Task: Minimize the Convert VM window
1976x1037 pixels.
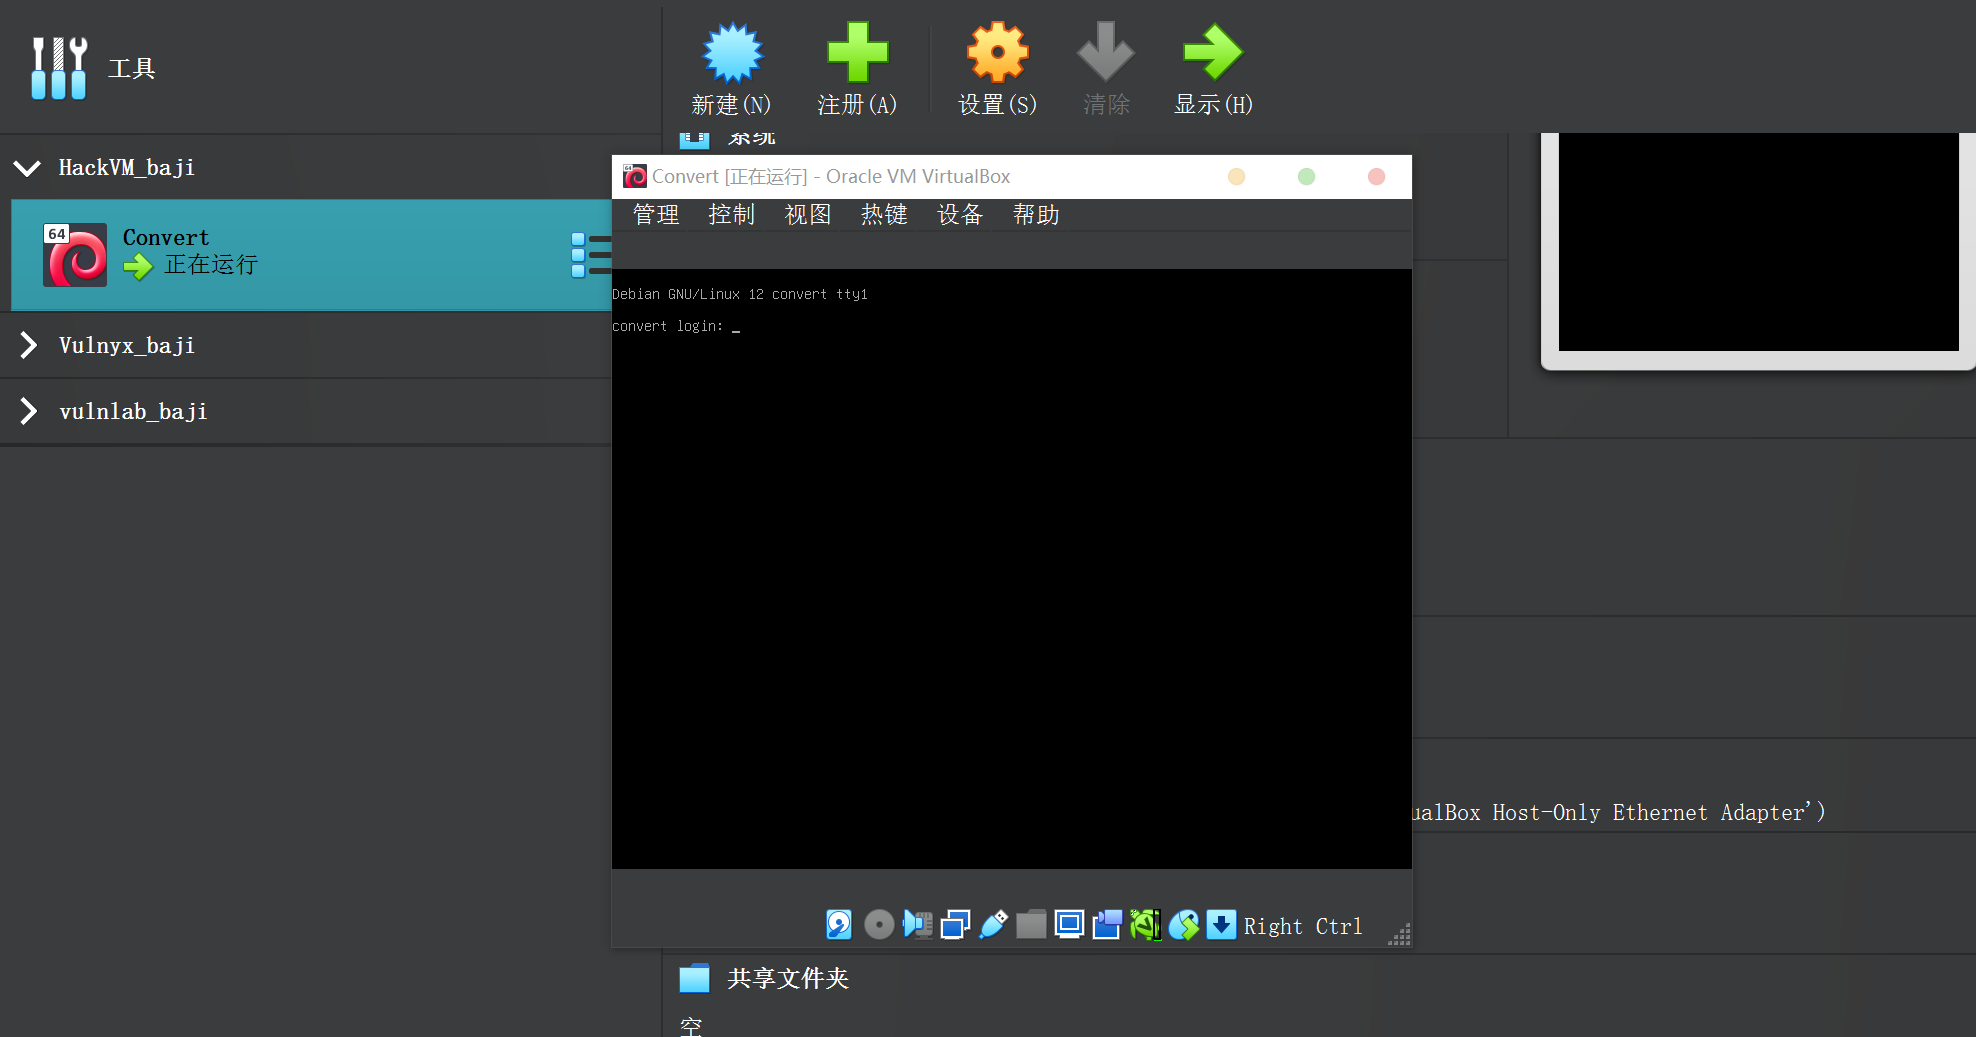Action: click(x=1236, y=177)
